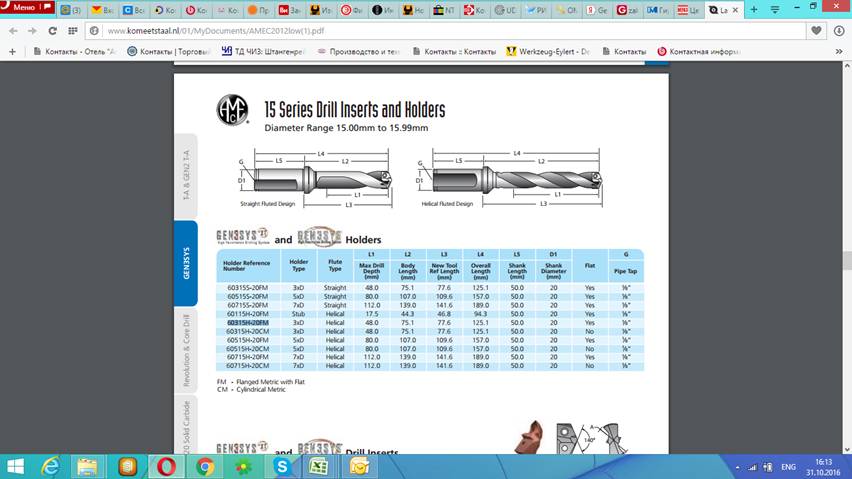Click 'Holder Reference Number' column header
The image size is (852, 479).
pyautogui.click(x=247, y=266)
